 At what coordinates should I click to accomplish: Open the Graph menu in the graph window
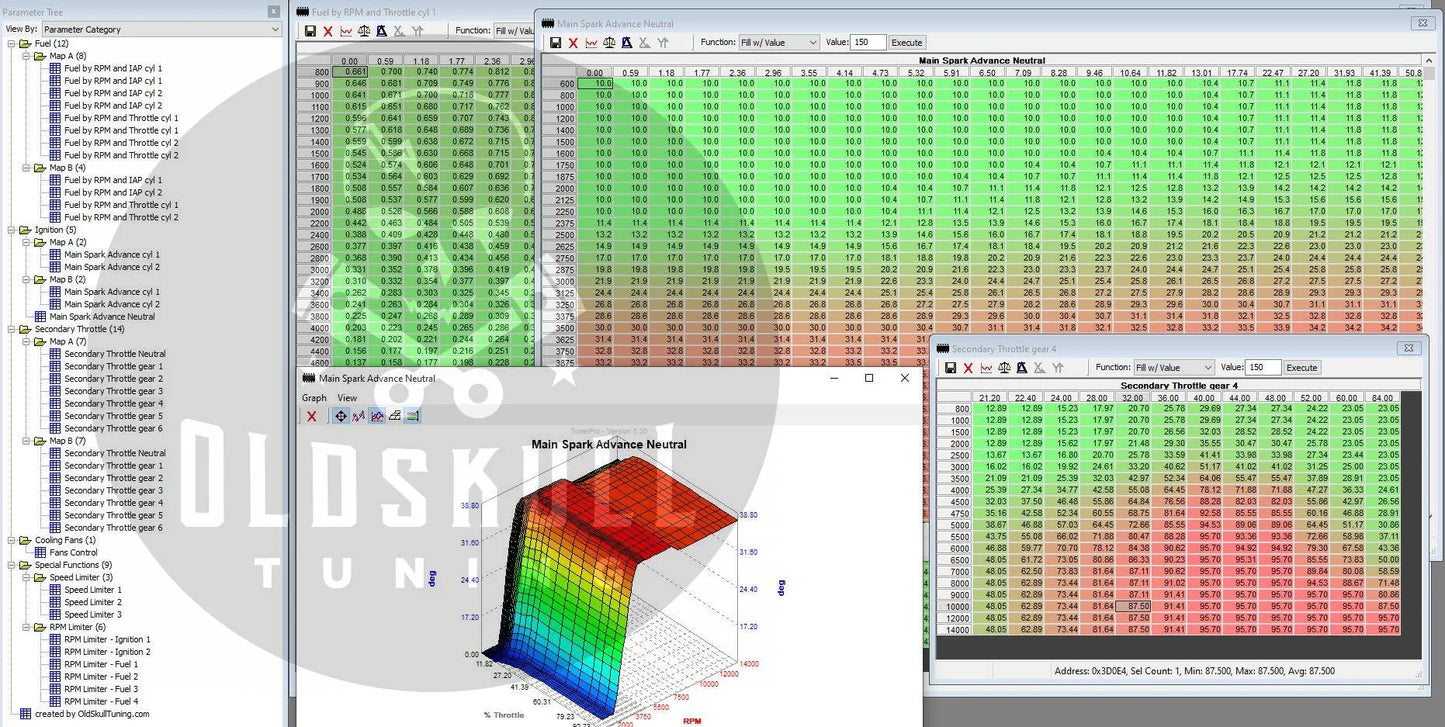314,398
